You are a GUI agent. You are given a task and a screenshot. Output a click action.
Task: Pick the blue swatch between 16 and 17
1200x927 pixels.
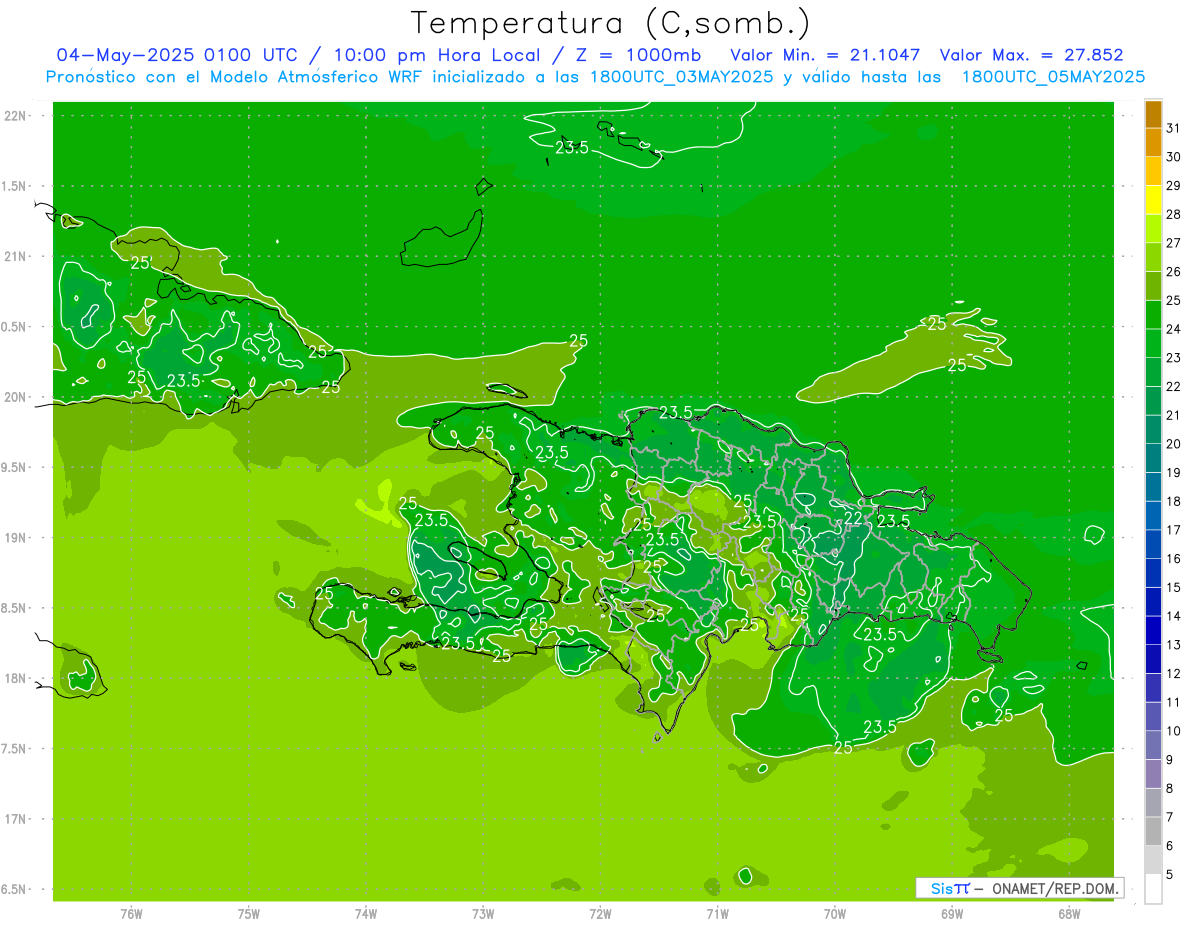[1154, 544]
